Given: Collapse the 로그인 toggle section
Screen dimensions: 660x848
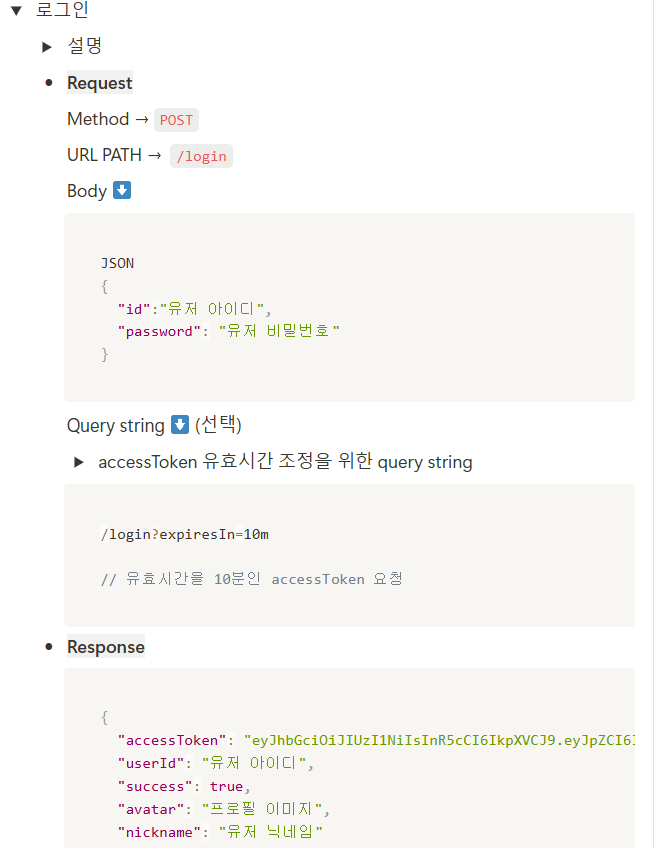Looking at the screenshot, I should coord(16,10).
